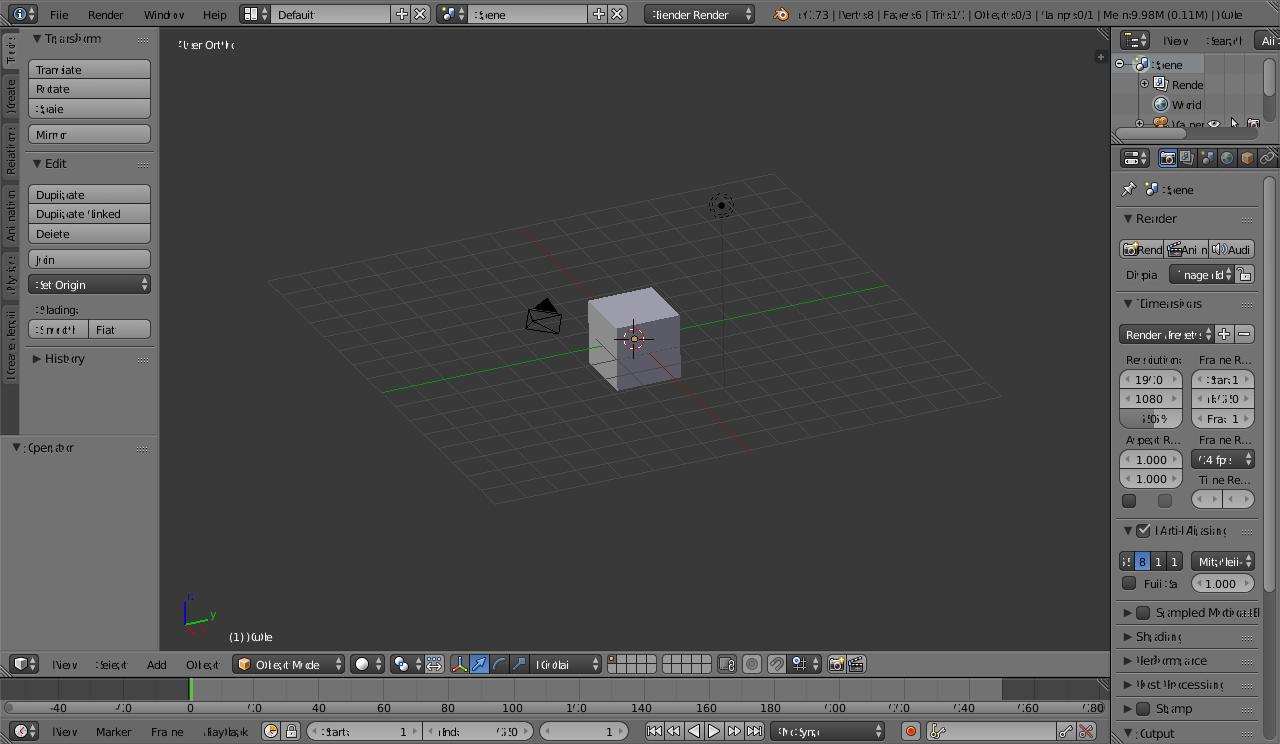Viewport: 1280px width, 744px height.
Task: Toggle proportional editing circle icon
Action: pyautogui.click(x=752, y=664)
